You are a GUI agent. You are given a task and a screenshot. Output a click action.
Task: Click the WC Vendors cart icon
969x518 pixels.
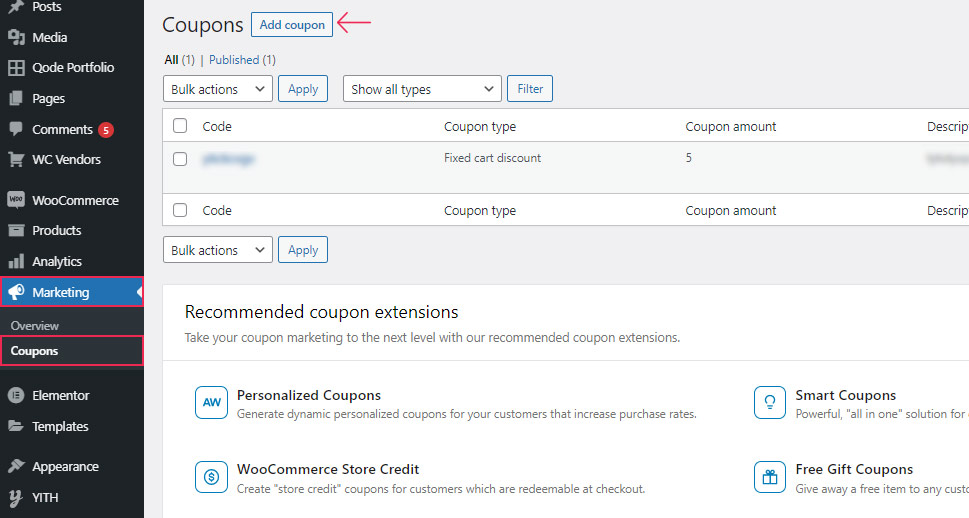(x=16, y=159)
